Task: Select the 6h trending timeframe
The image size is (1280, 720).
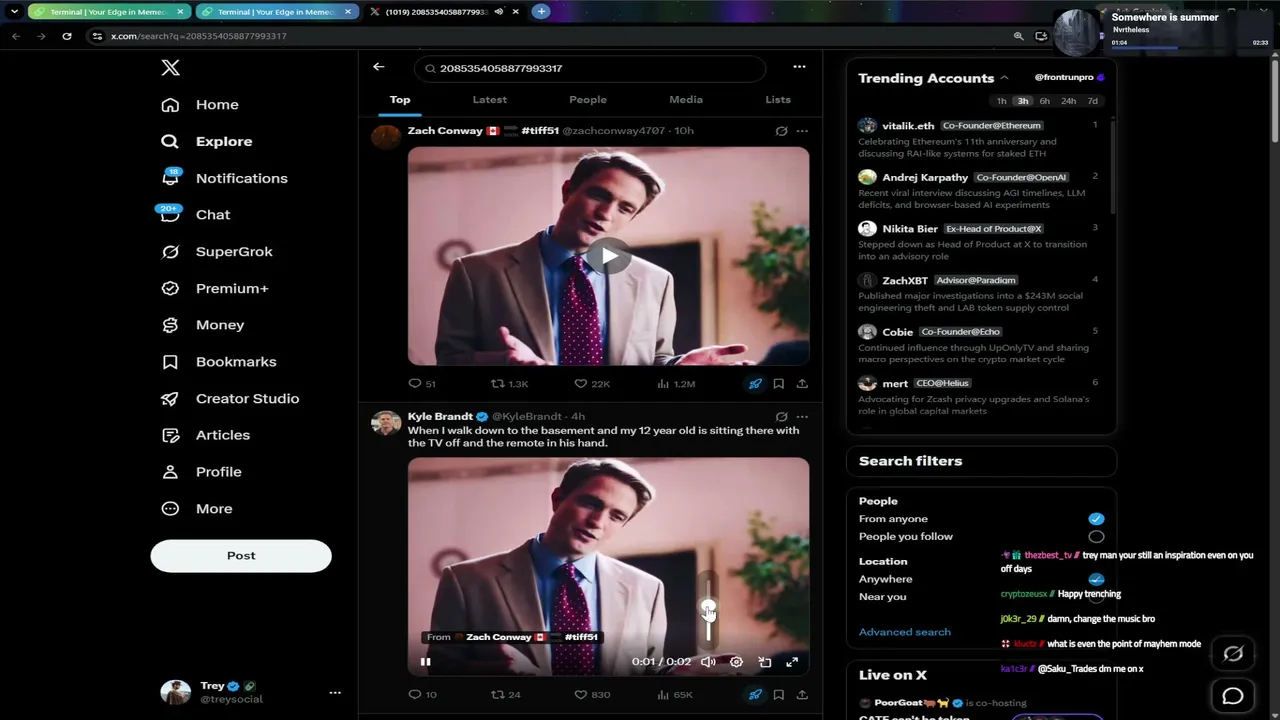Action: [1044, 101]
